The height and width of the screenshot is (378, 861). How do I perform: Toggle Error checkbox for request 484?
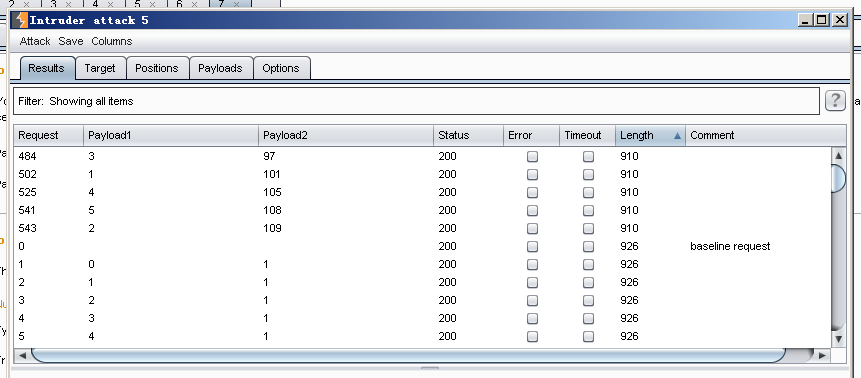click(532, 157)
